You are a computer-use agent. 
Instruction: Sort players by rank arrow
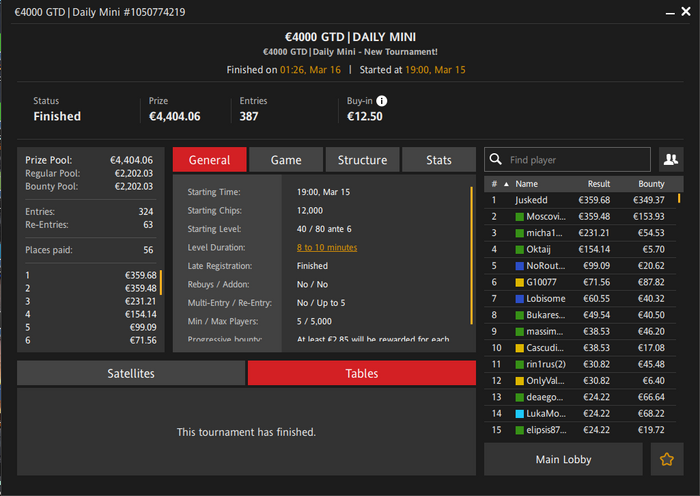click(506, 184)
